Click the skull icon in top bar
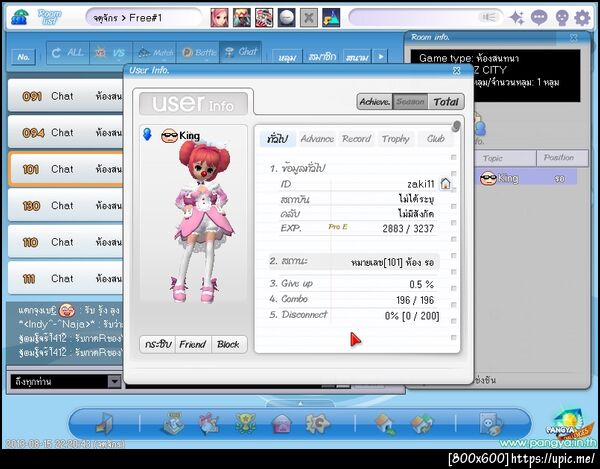Viewport: 600px width, 469px height. tap(561, 18)
